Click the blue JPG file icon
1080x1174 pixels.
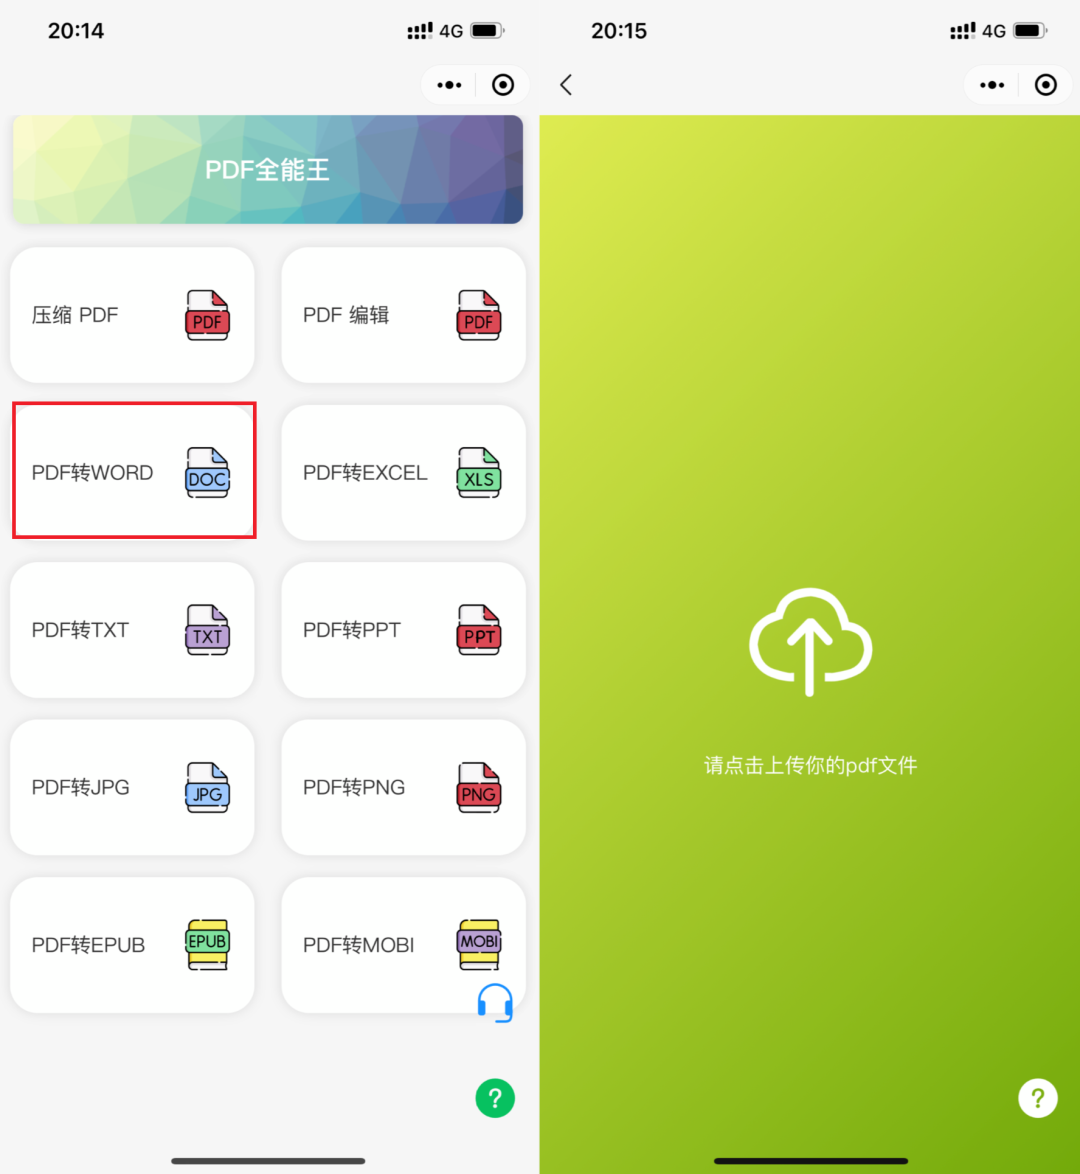coord(207,787)
